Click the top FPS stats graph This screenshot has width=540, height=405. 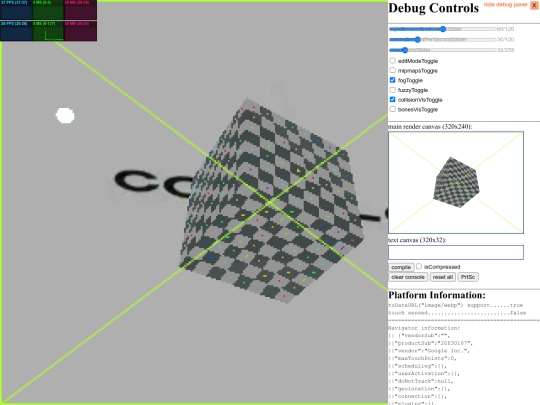point(16,10)
